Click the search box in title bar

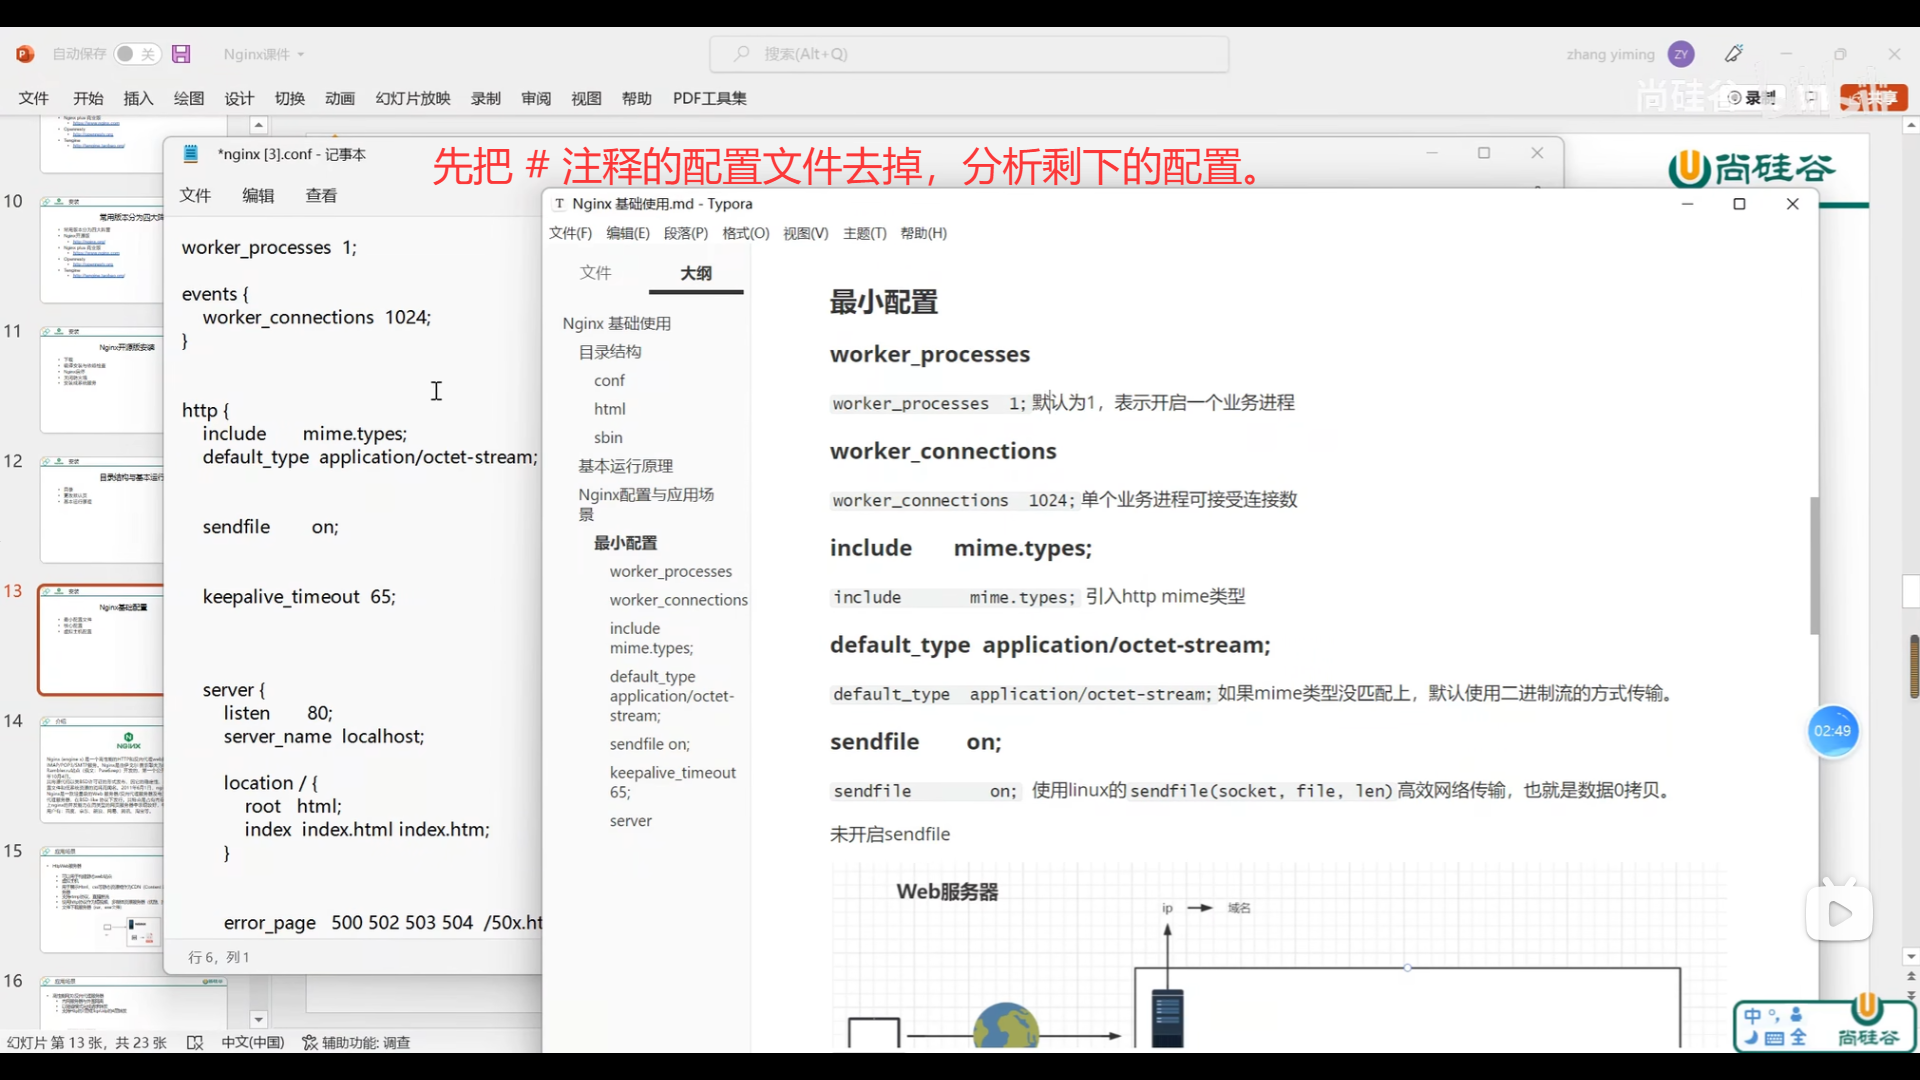pyautogui.click(x=968, y=54)
